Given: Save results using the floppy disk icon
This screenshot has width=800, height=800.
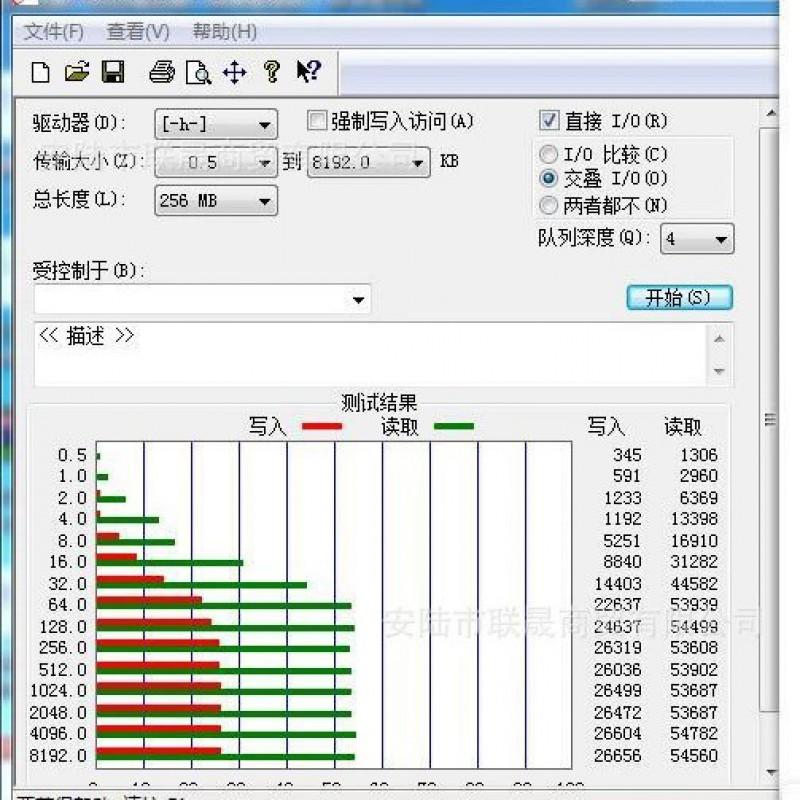Looking at the screenshot, I should coord(113,72).
